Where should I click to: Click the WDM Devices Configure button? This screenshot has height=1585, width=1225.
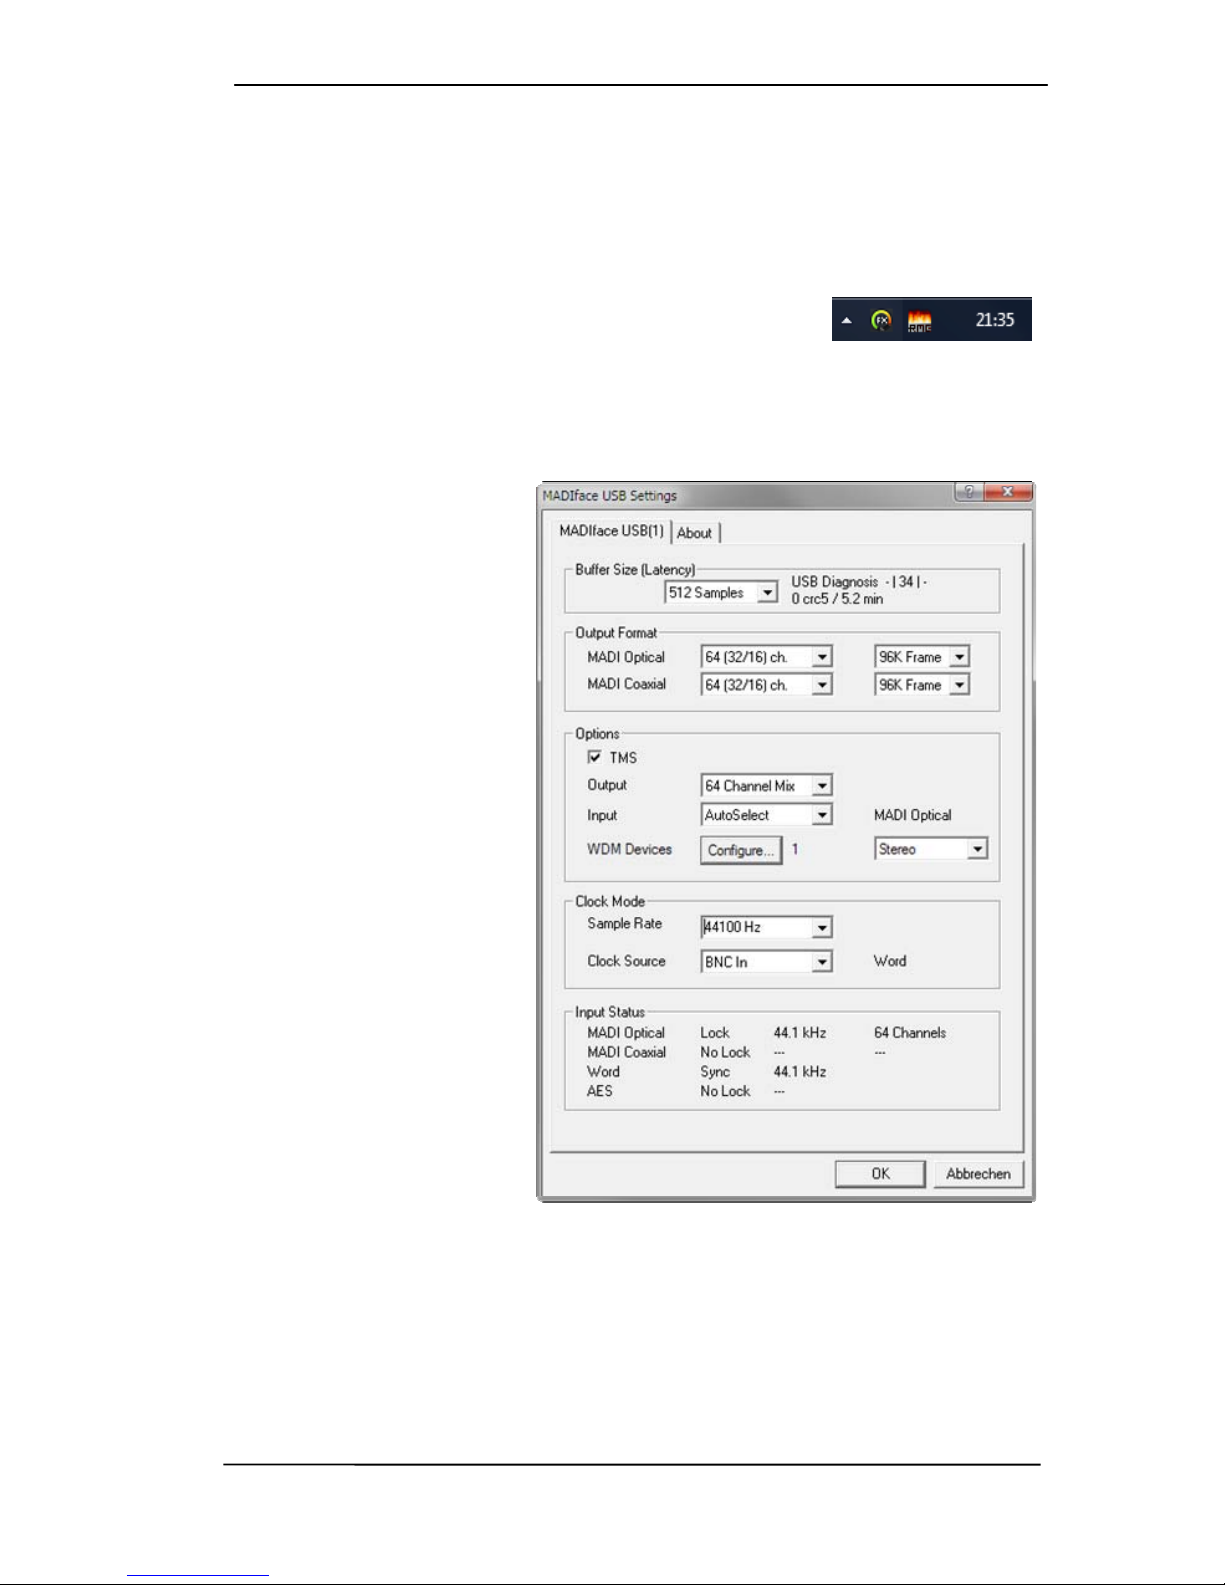pyautogui.click(x=741, y=850)
